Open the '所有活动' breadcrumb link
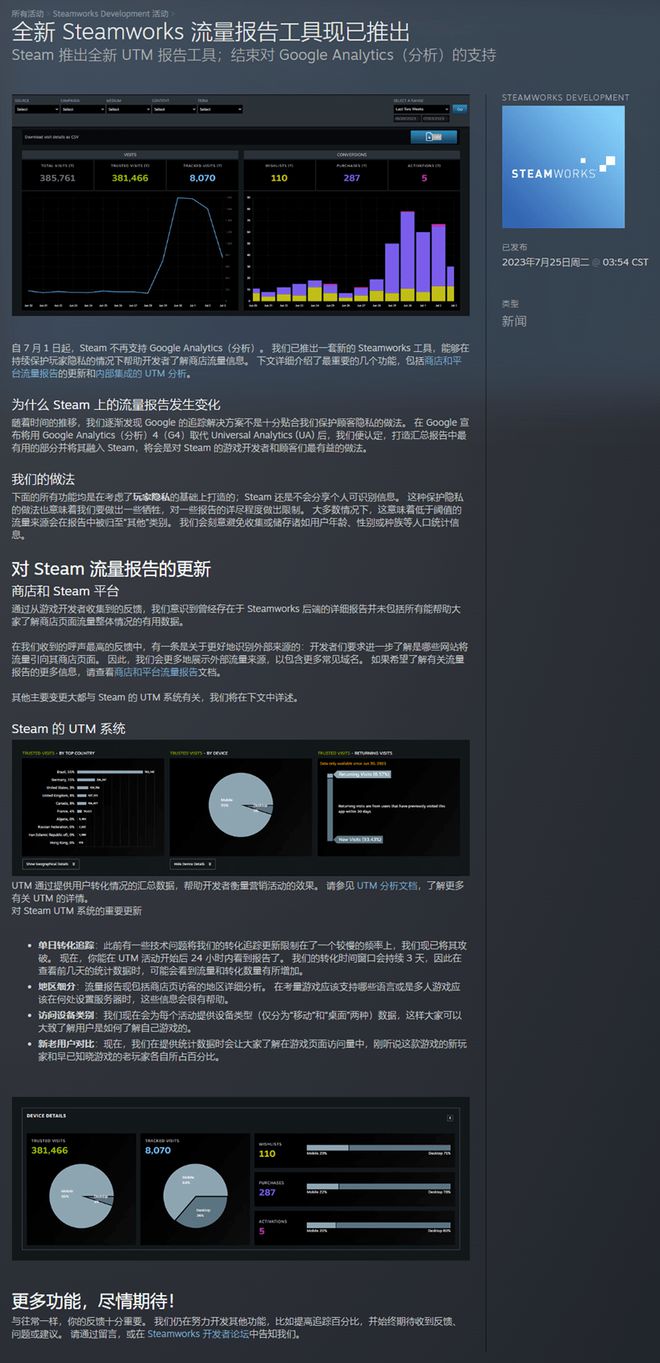This screenshot has width=660, height=1363. pyautogui.click(x=27, y=13)
